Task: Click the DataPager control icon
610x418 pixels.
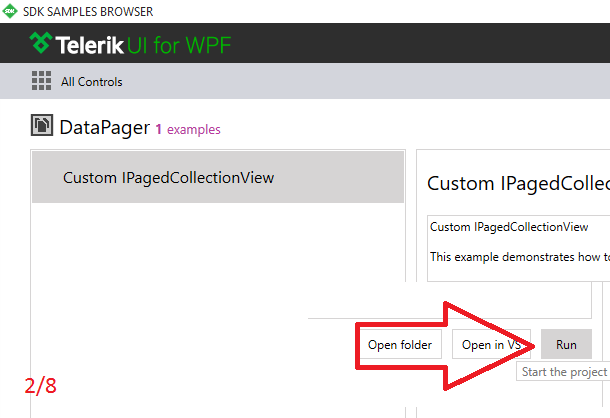Action: (x=42, y=125)
